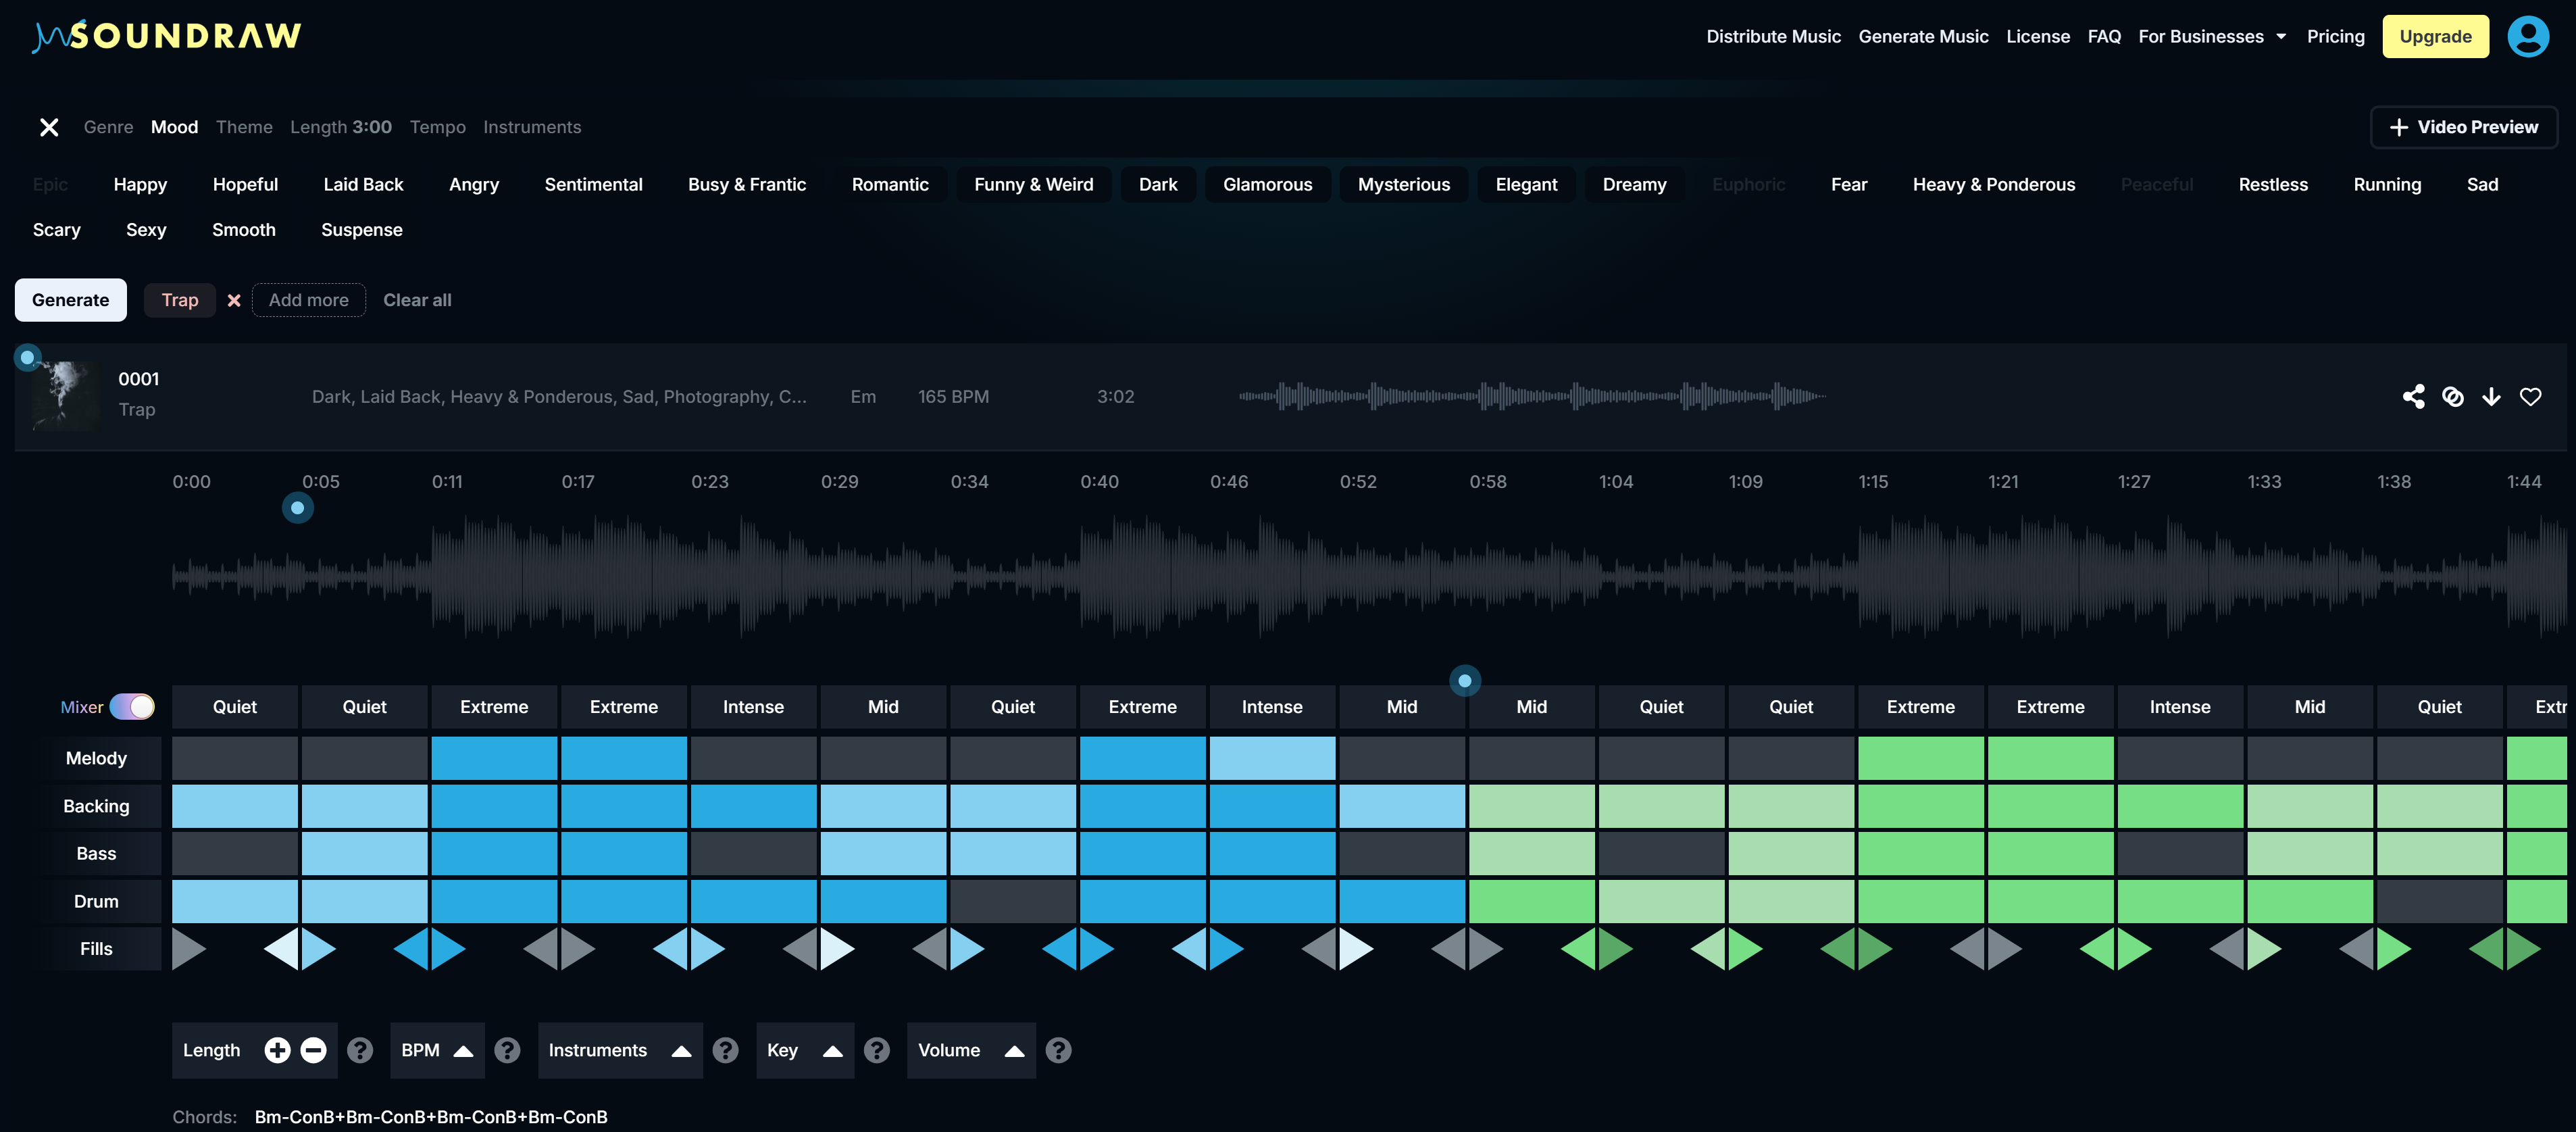2576x1132 pixels.
Task: Toggle the Dreamy mood tag
Action: coord(1634,184)
